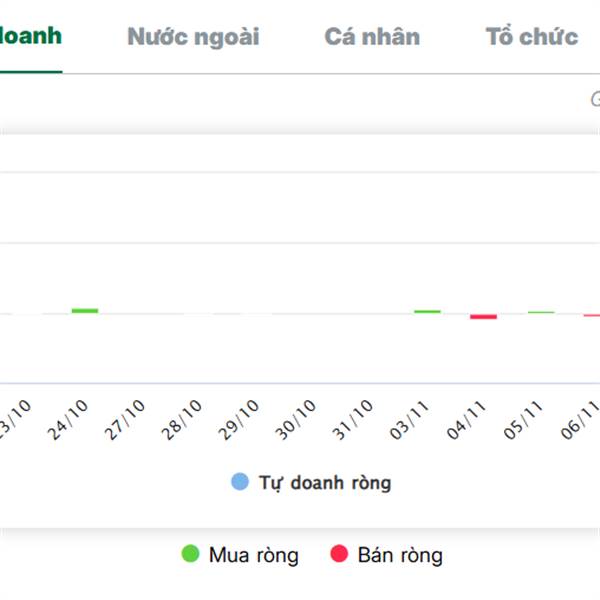Click the green Mua ròng legend dot

[x=190, y=554]
